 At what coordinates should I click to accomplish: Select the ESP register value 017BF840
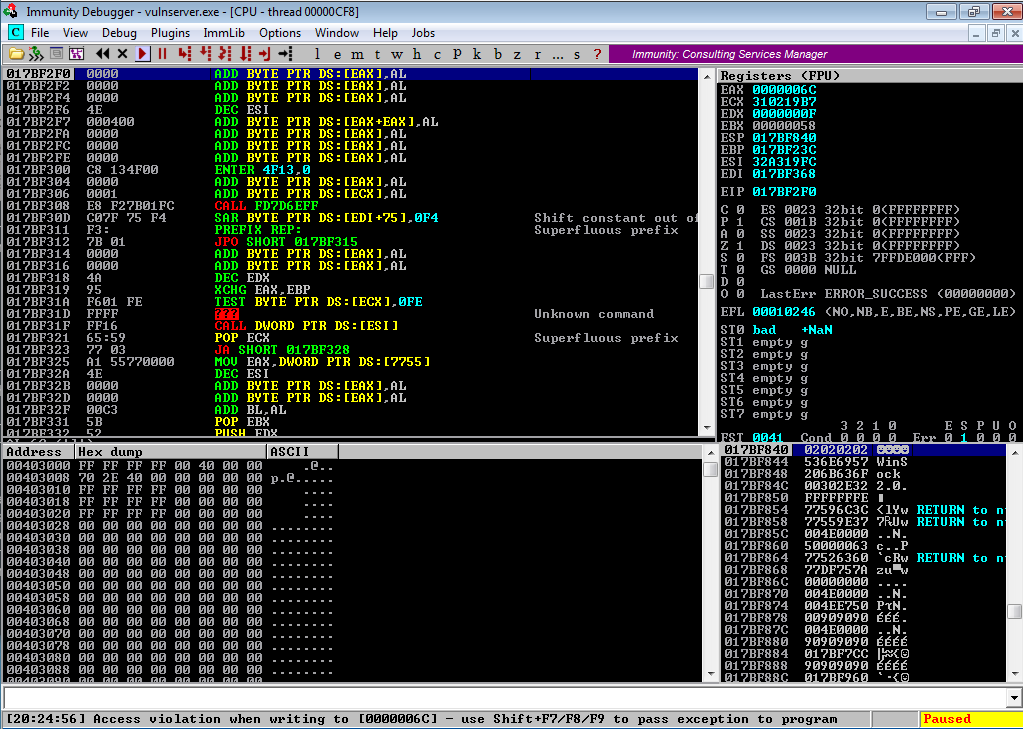point(784,138)
